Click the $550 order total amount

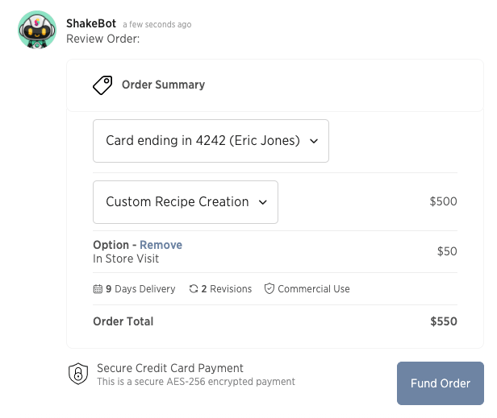pyautogui.click(x=444, y=321)
